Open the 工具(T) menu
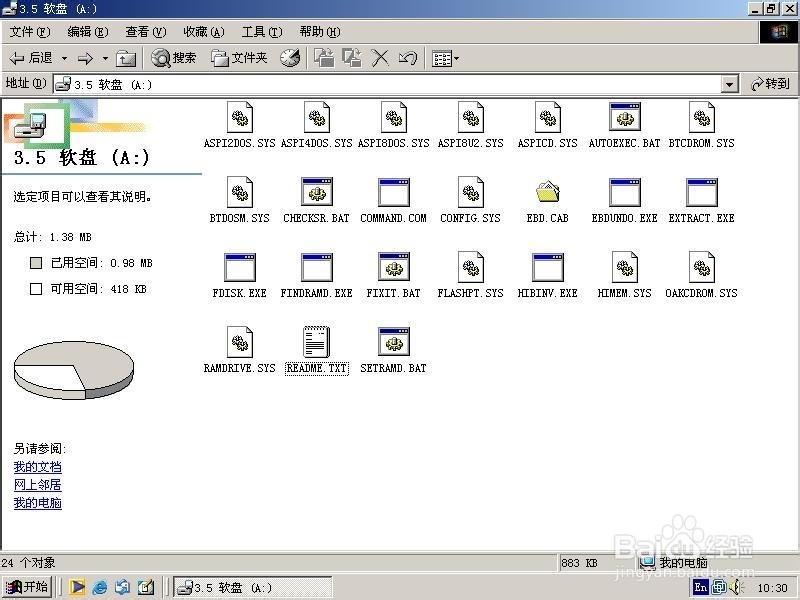This screenshot has width=800, height=600. [x=262, y=32]
